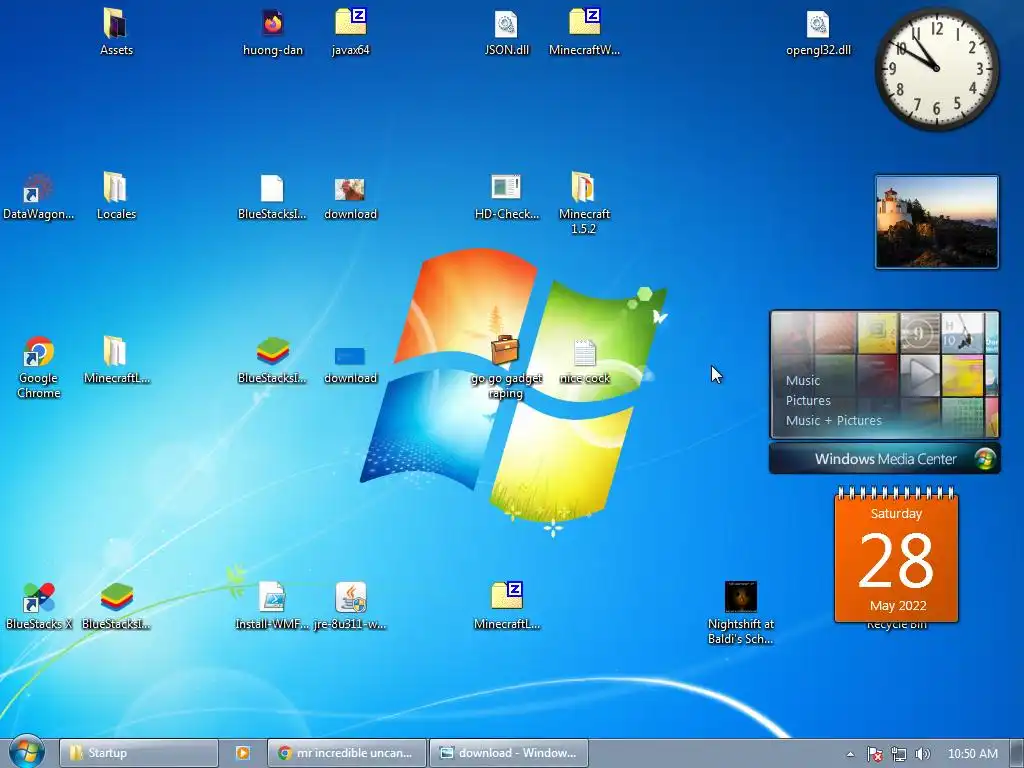Select the opengl32.dll file icon
The height and width of the screenshot is (768, 1024).
[818, 24]
